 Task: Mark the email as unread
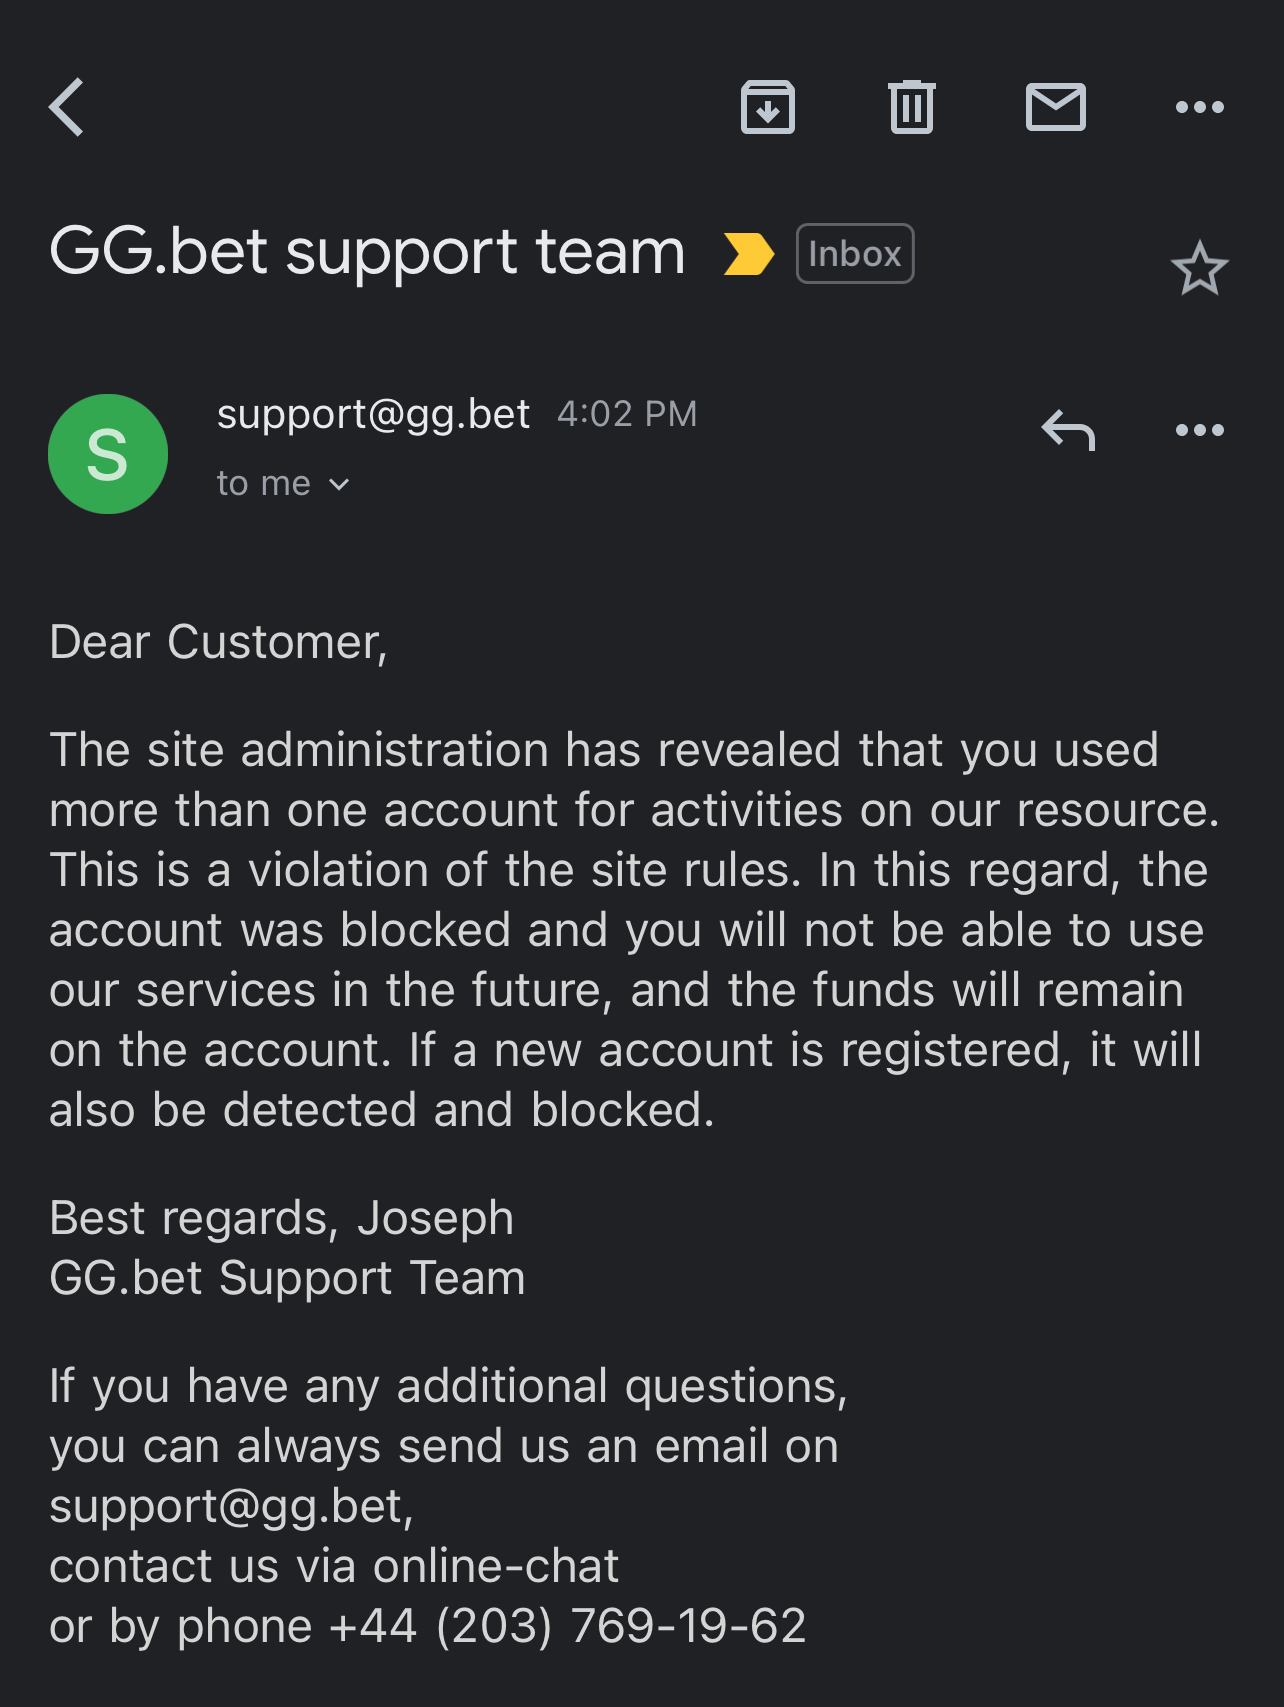(x=1055, y=107)
